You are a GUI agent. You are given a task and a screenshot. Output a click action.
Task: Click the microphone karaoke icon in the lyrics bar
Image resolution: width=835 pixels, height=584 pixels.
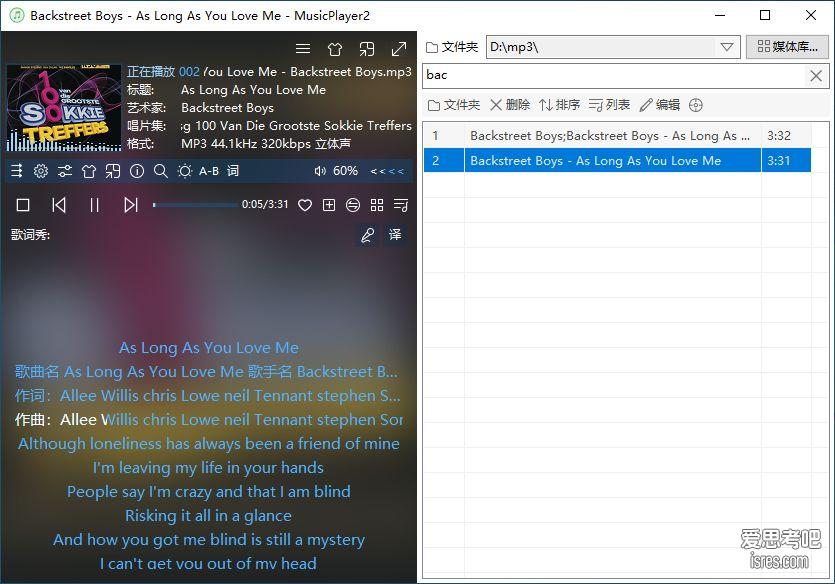click(x=367, y=235)
